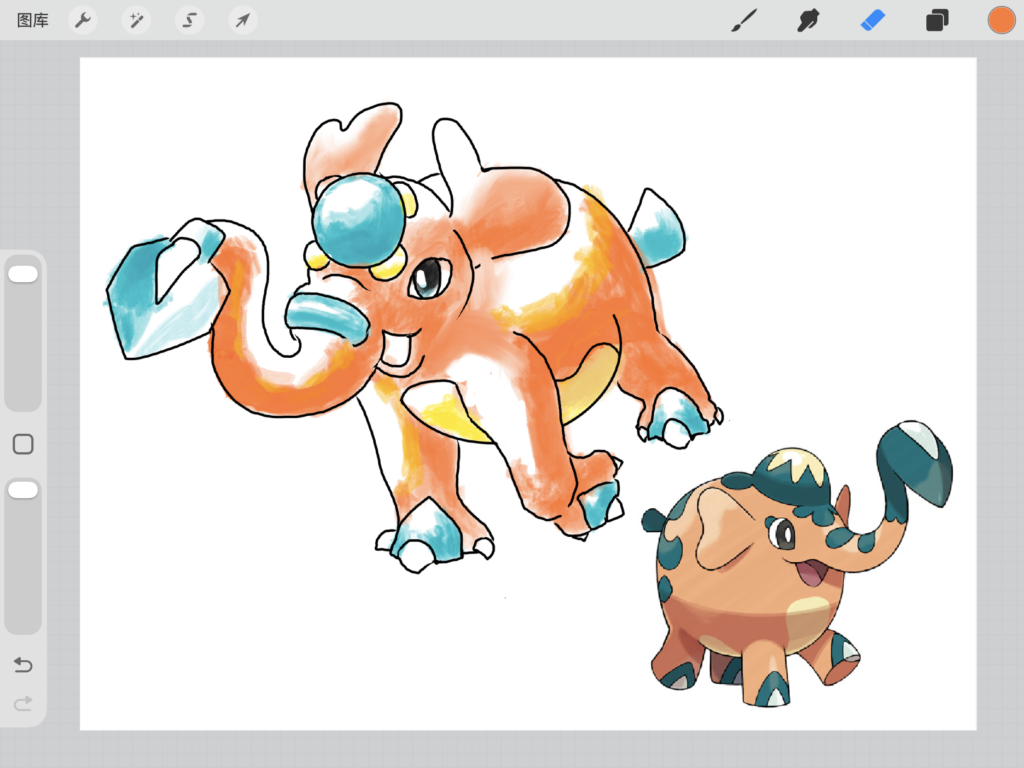This screenshot has height=768, width=1024.
Task: Select the Paint brush tool
Action: (x=744, y=20)
